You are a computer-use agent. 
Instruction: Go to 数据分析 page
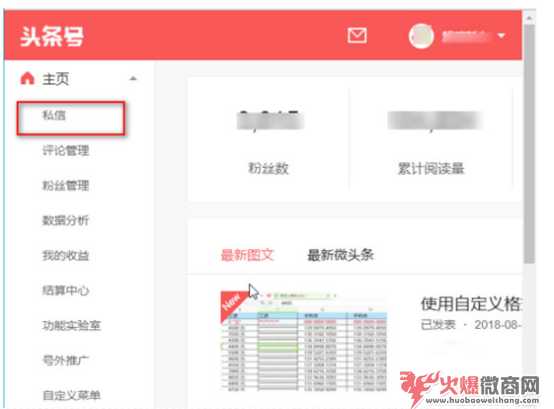[x=66, y=220]
